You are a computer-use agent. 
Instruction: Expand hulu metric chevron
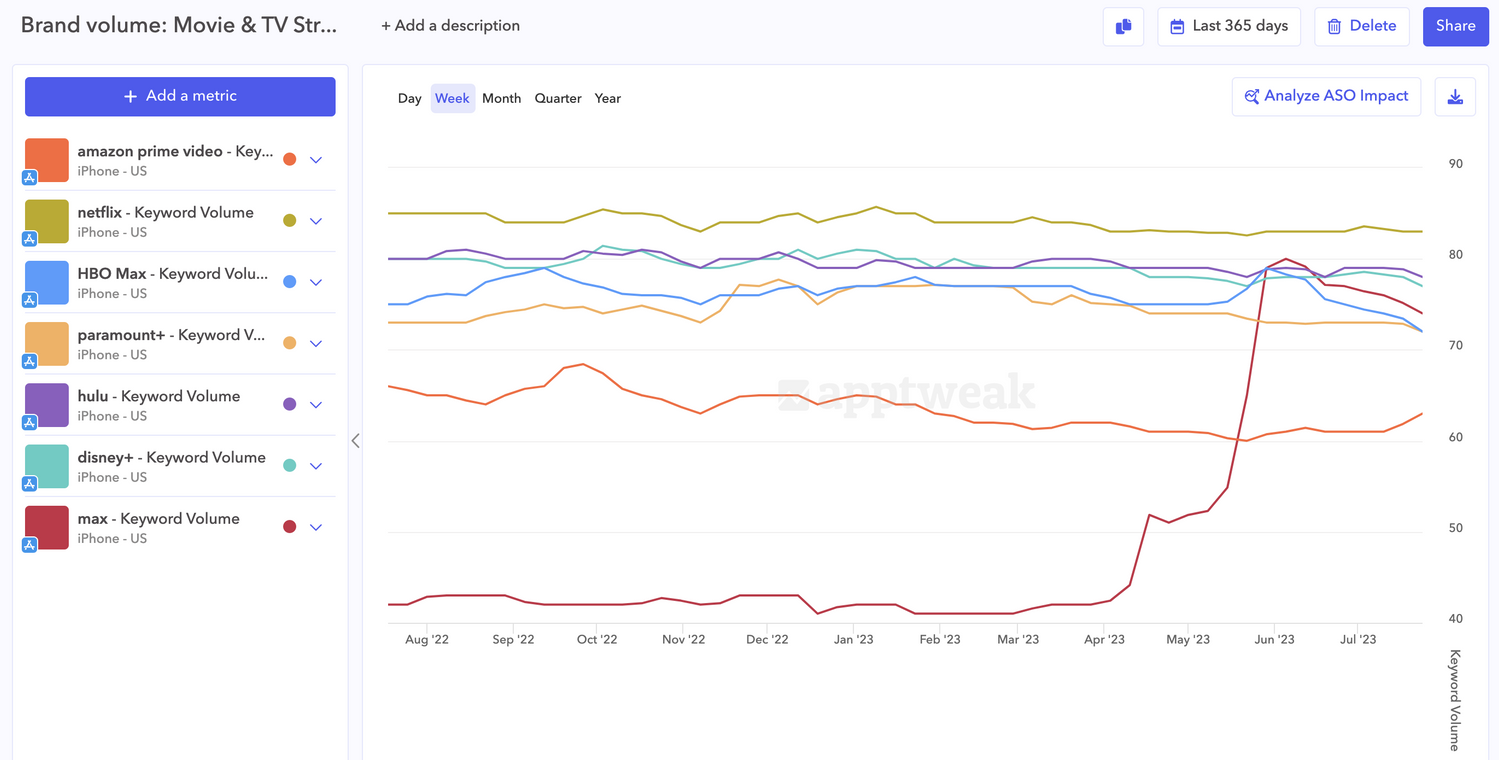[316, 405]
